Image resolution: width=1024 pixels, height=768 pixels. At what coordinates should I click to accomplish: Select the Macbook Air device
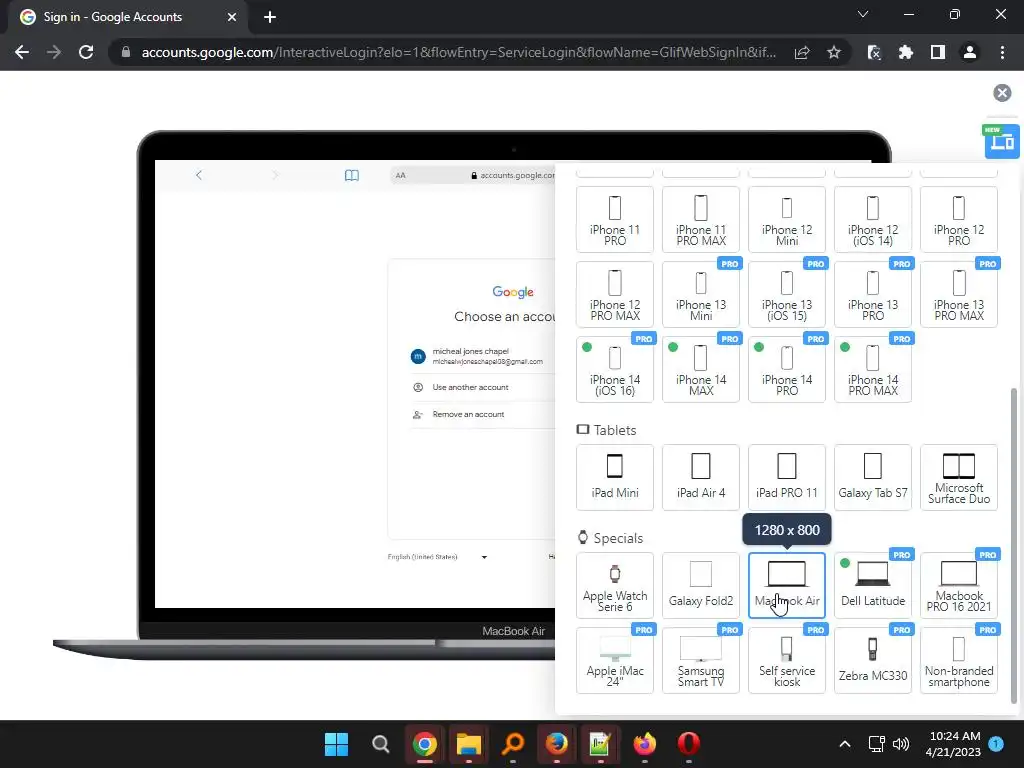(787, 585)
